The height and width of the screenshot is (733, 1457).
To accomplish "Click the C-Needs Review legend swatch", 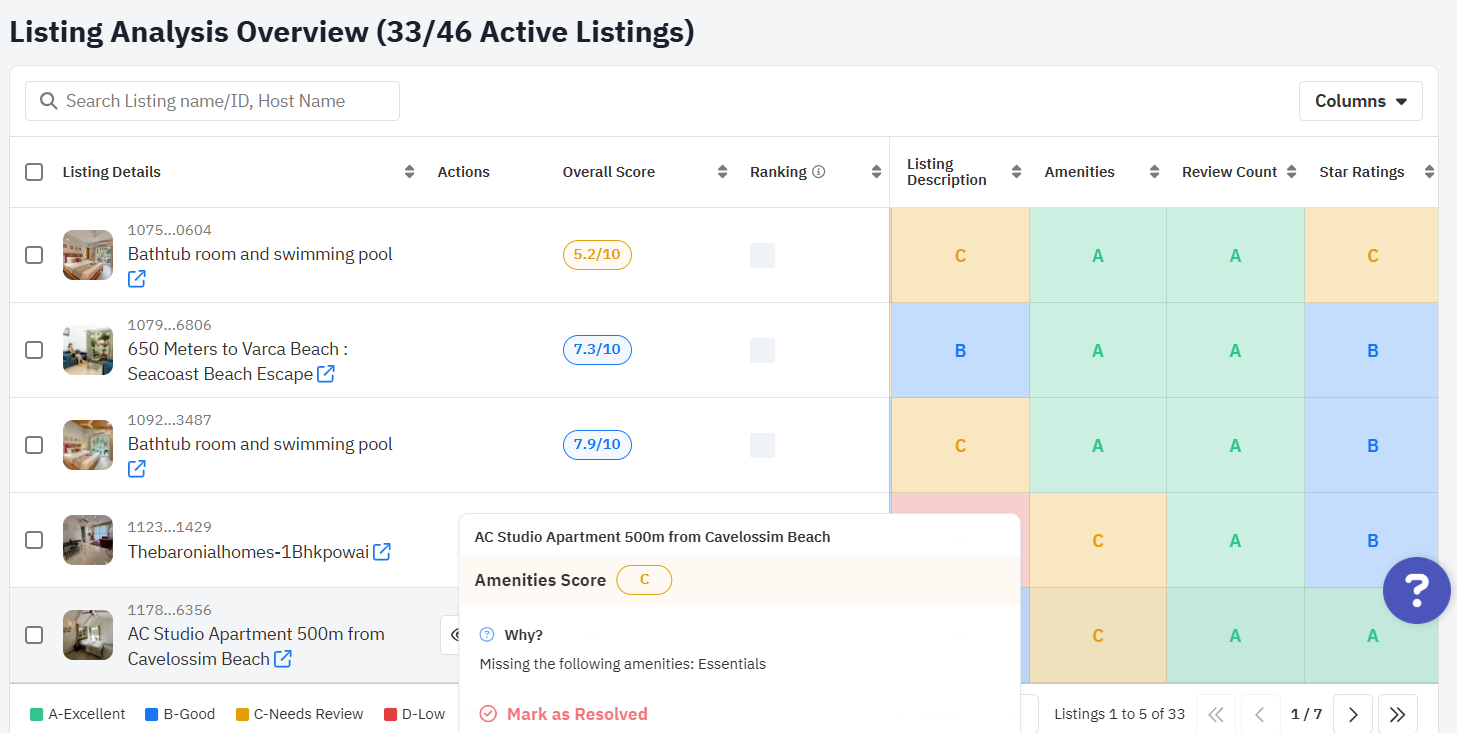I will point(242,714).
